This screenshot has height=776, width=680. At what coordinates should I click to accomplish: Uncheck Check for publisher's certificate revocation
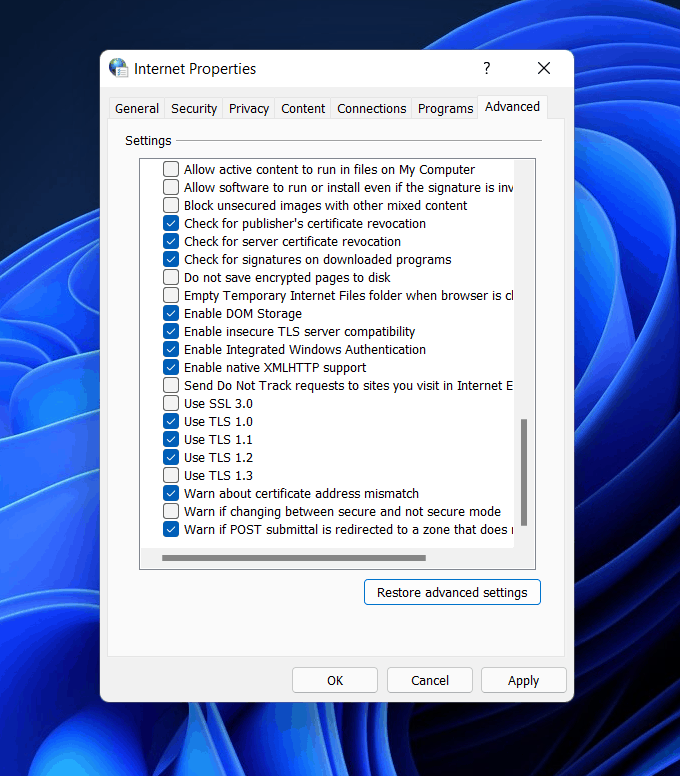tap(171, 223)
